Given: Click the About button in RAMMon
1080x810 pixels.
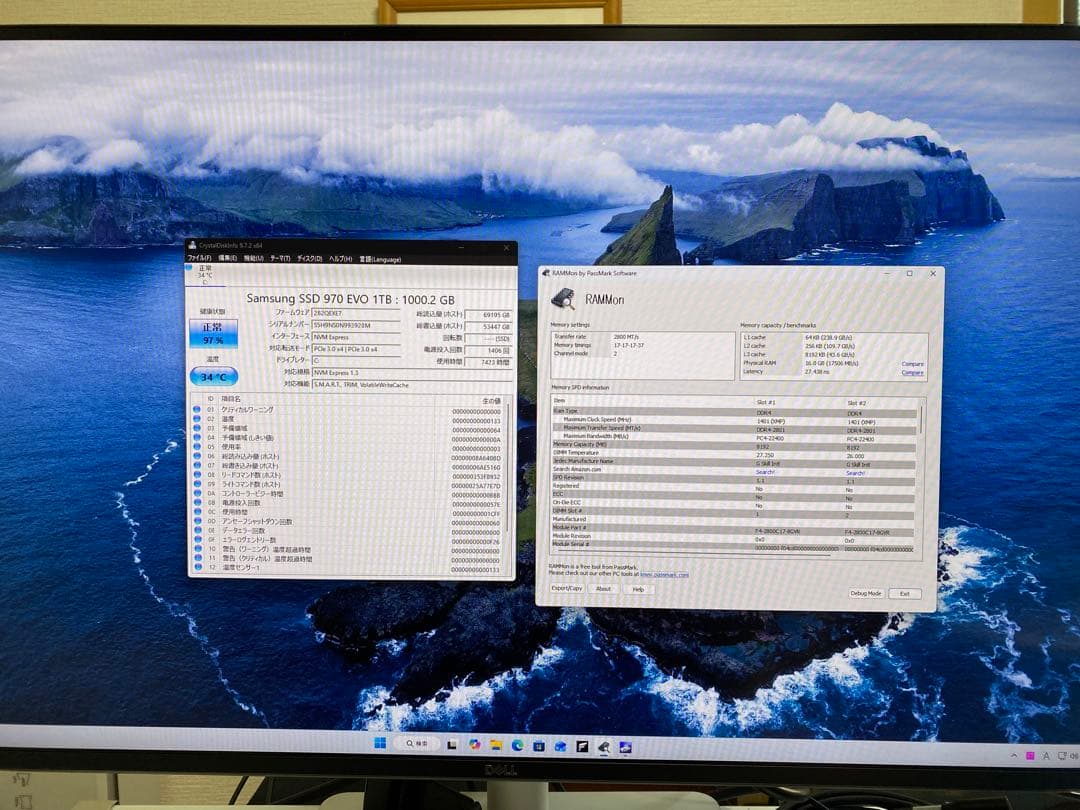Looking at the screenshot, I should tap(603, 589).
